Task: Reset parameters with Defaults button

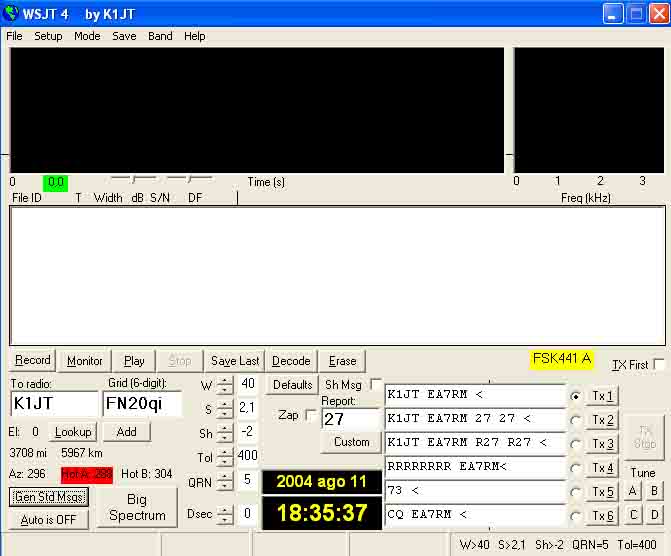Action: pyautogui.click(x=293, y=384)
